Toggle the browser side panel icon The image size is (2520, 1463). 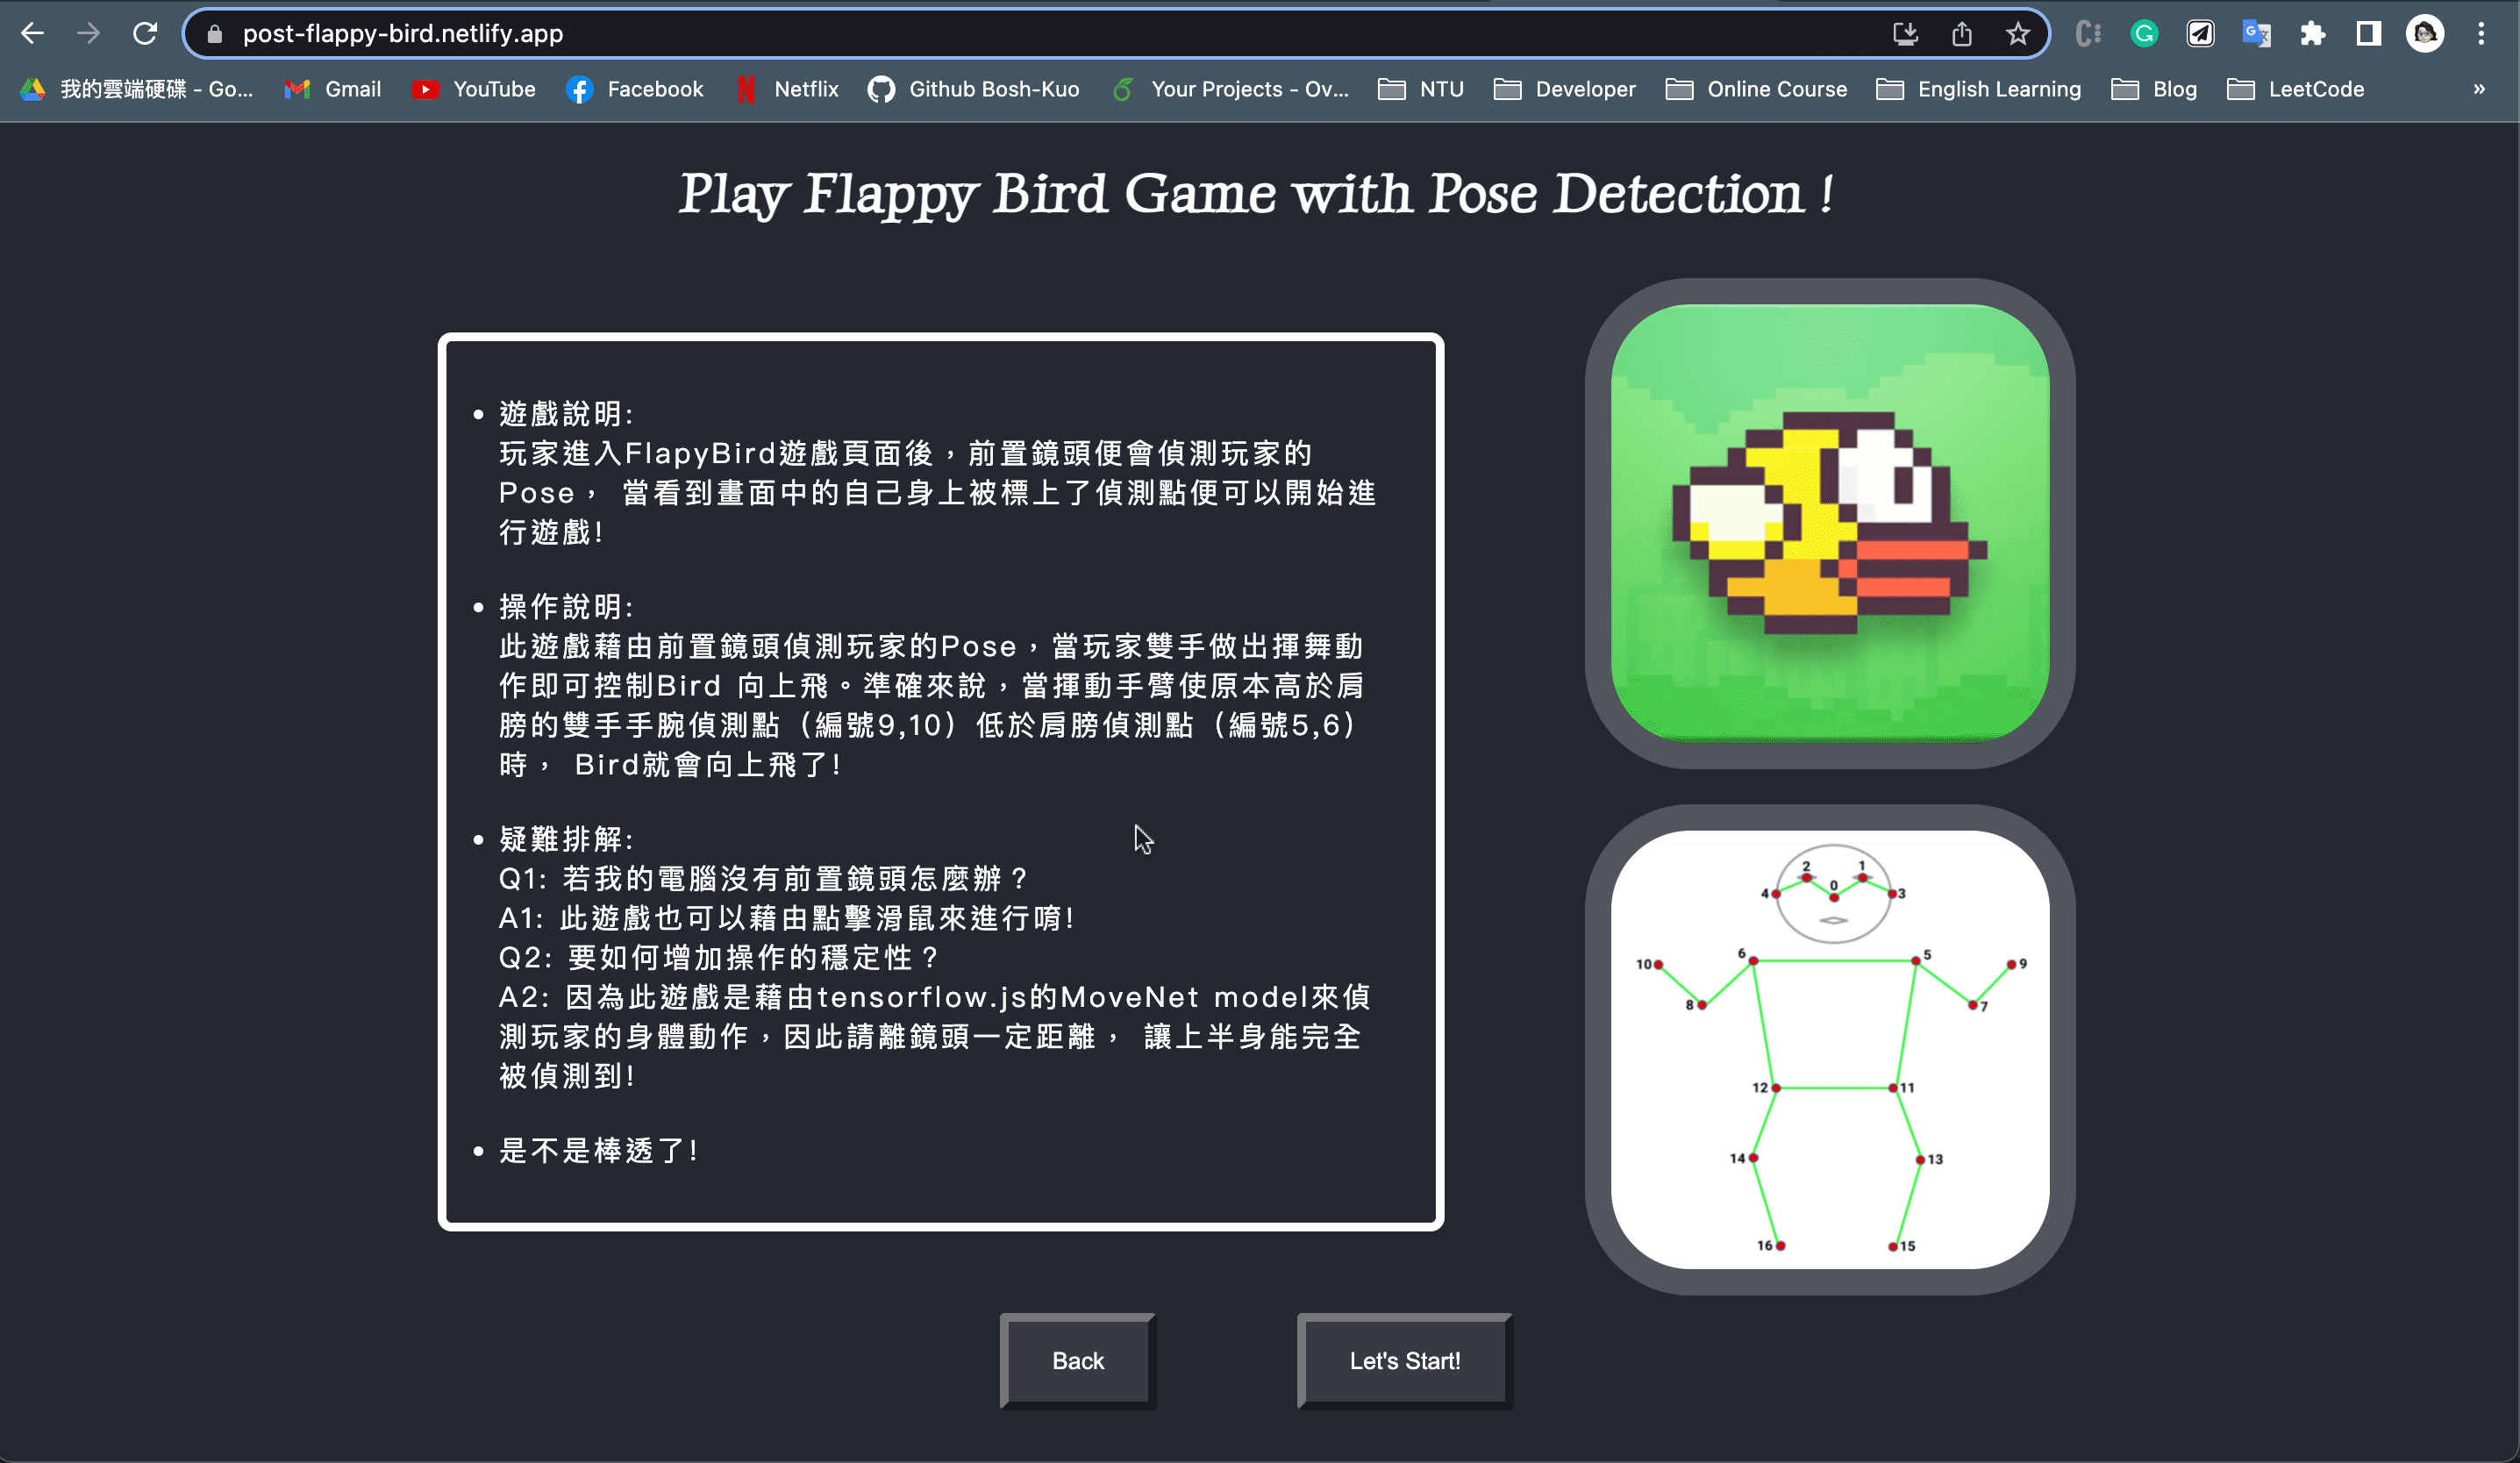[2368, 34]
